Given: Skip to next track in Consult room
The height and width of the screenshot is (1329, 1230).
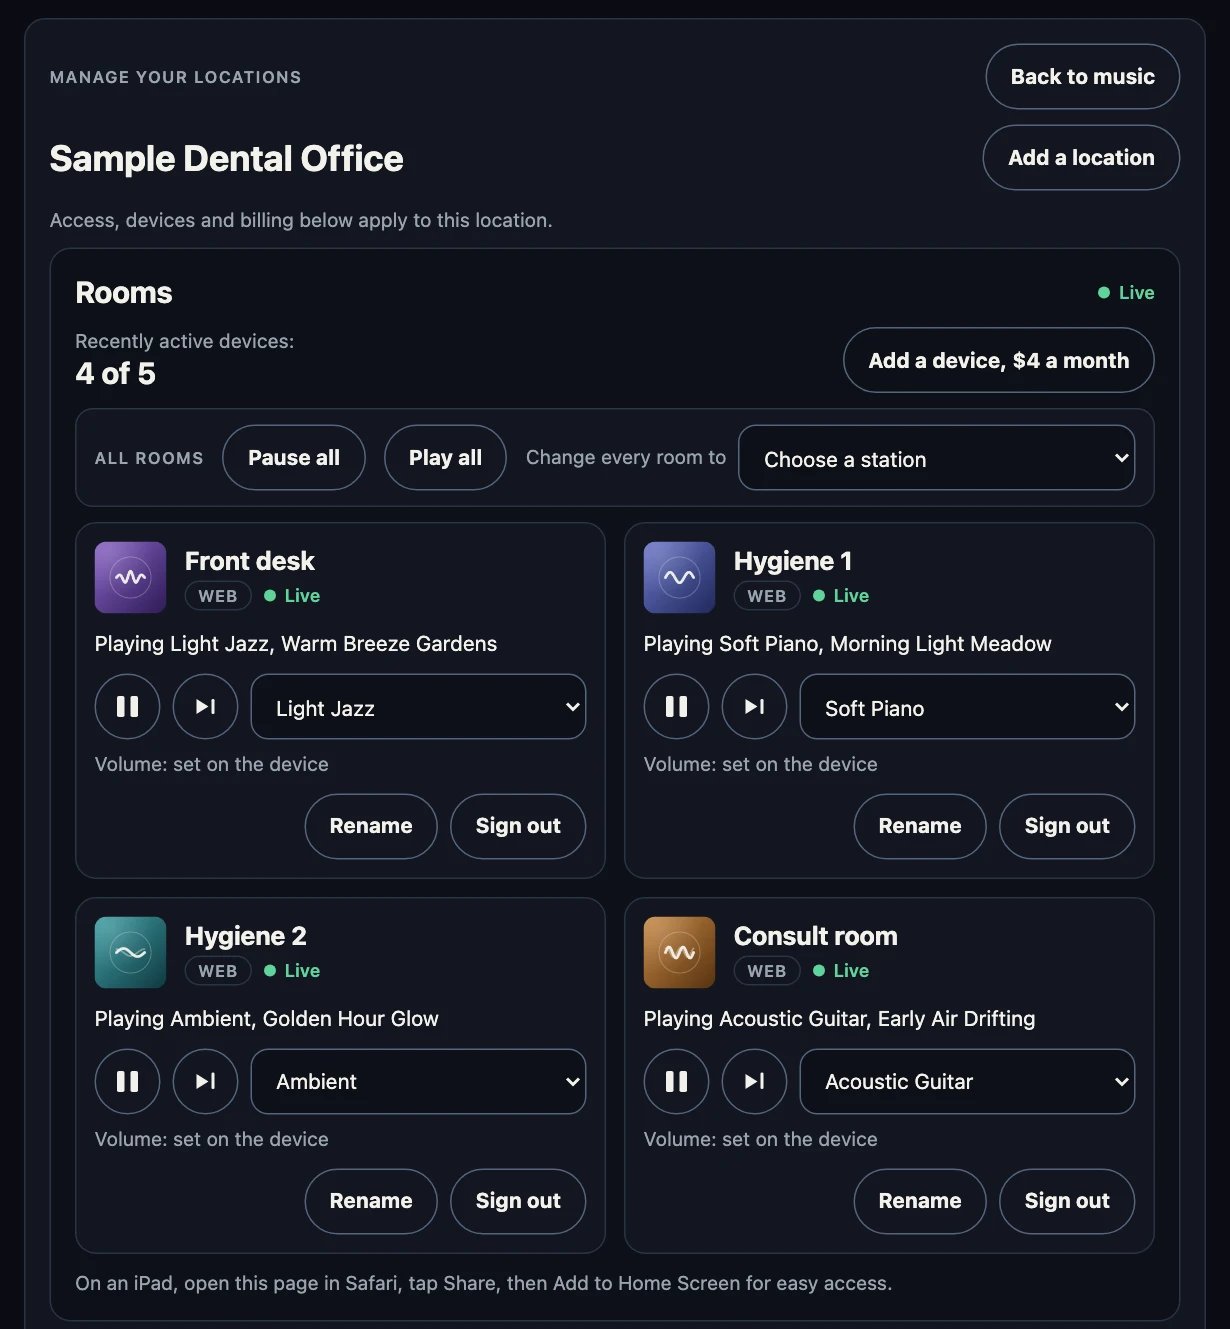Looking at the screenshot, I should point(754,1082).
